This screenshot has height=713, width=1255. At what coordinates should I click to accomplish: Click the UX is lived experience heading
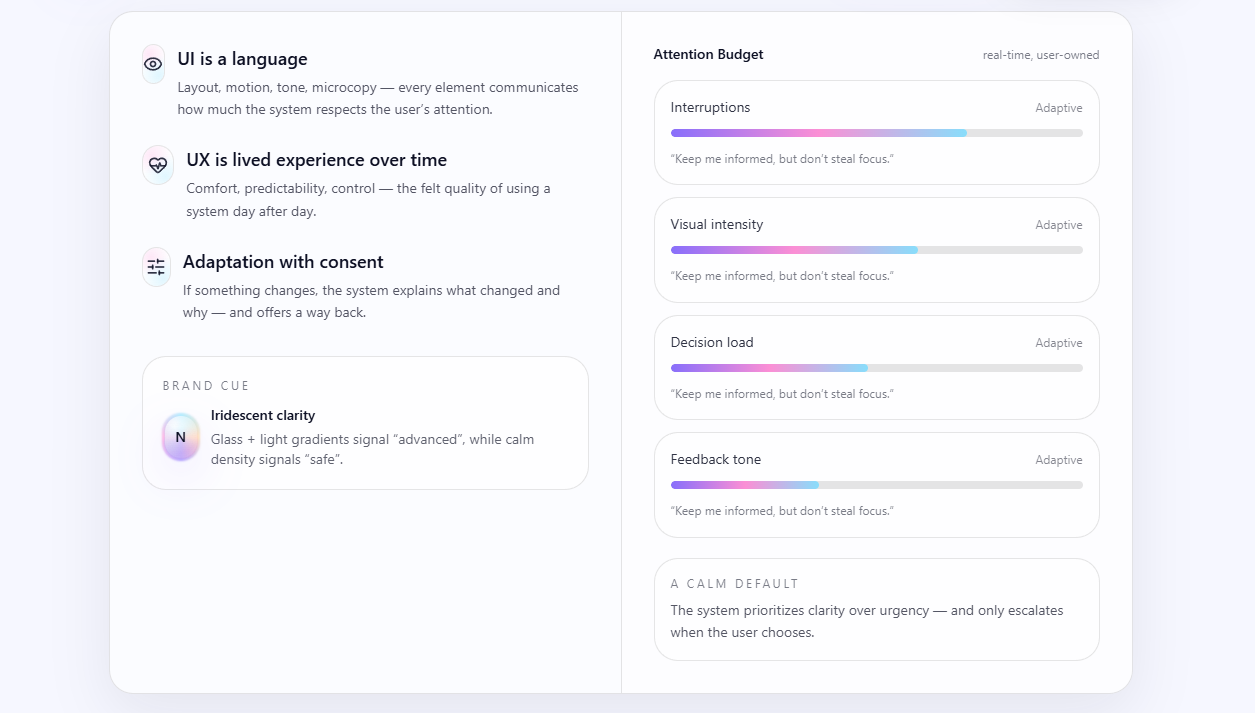(x=316, y=160)
